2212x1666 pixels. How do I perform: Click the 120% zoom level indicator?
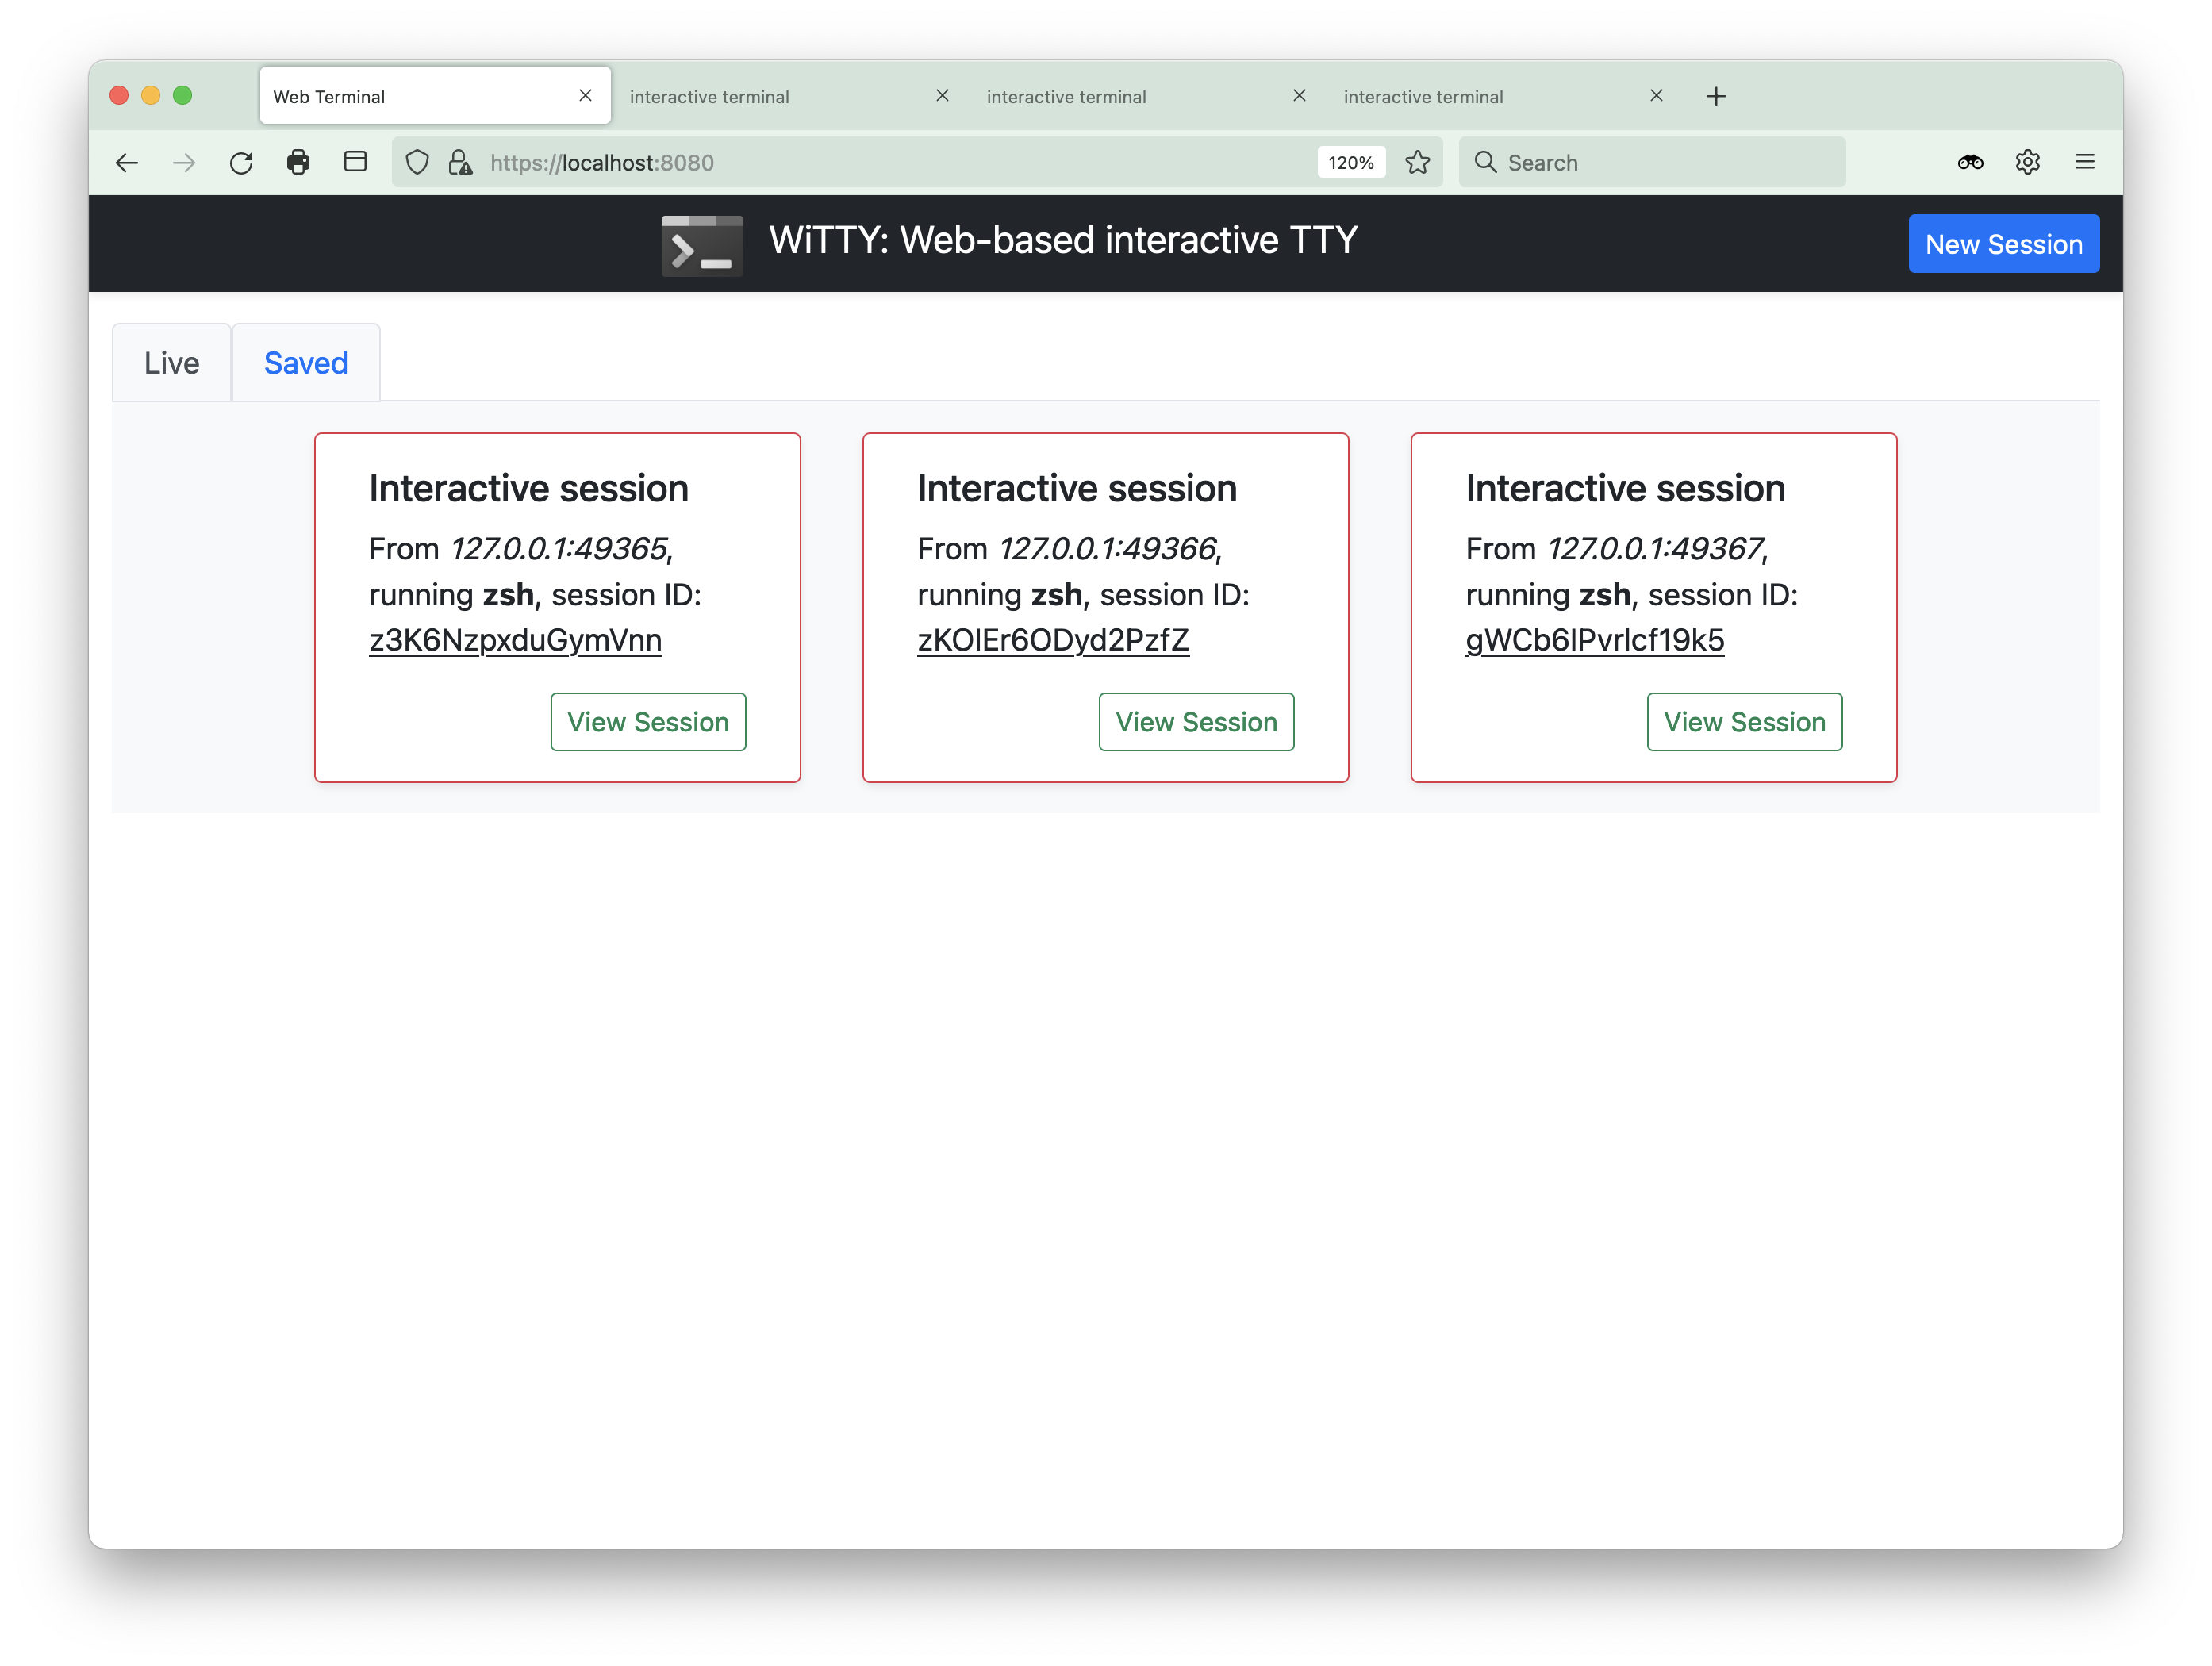pyautogui.click(x=1350, y=163)
